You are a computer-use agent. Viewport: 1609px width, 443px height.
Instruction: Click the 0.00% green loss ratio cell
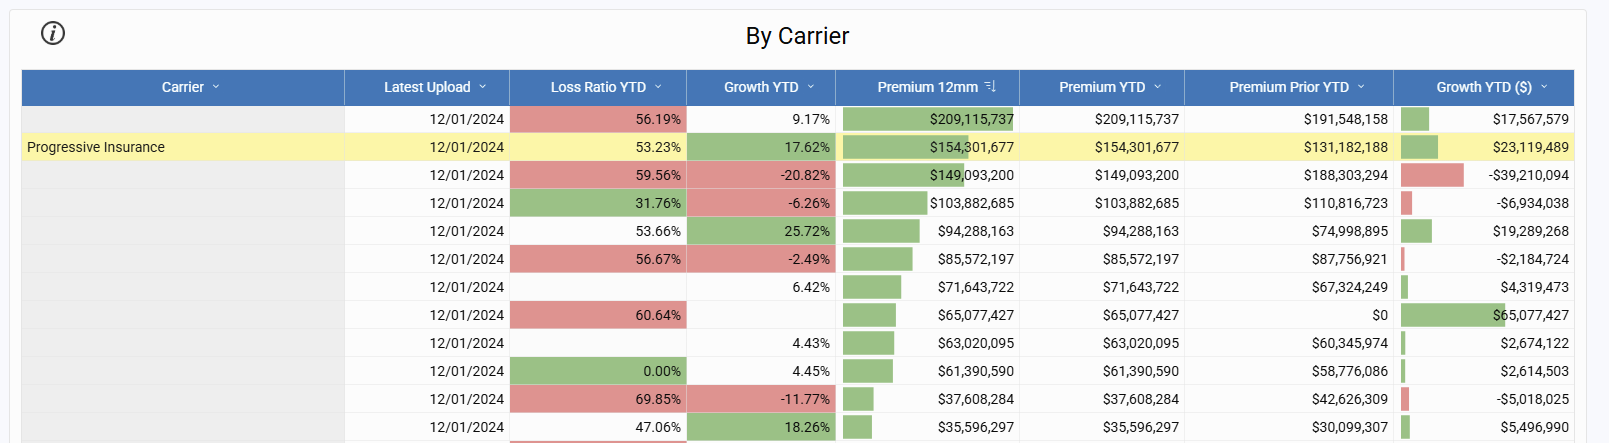click(x=598, y=371)
